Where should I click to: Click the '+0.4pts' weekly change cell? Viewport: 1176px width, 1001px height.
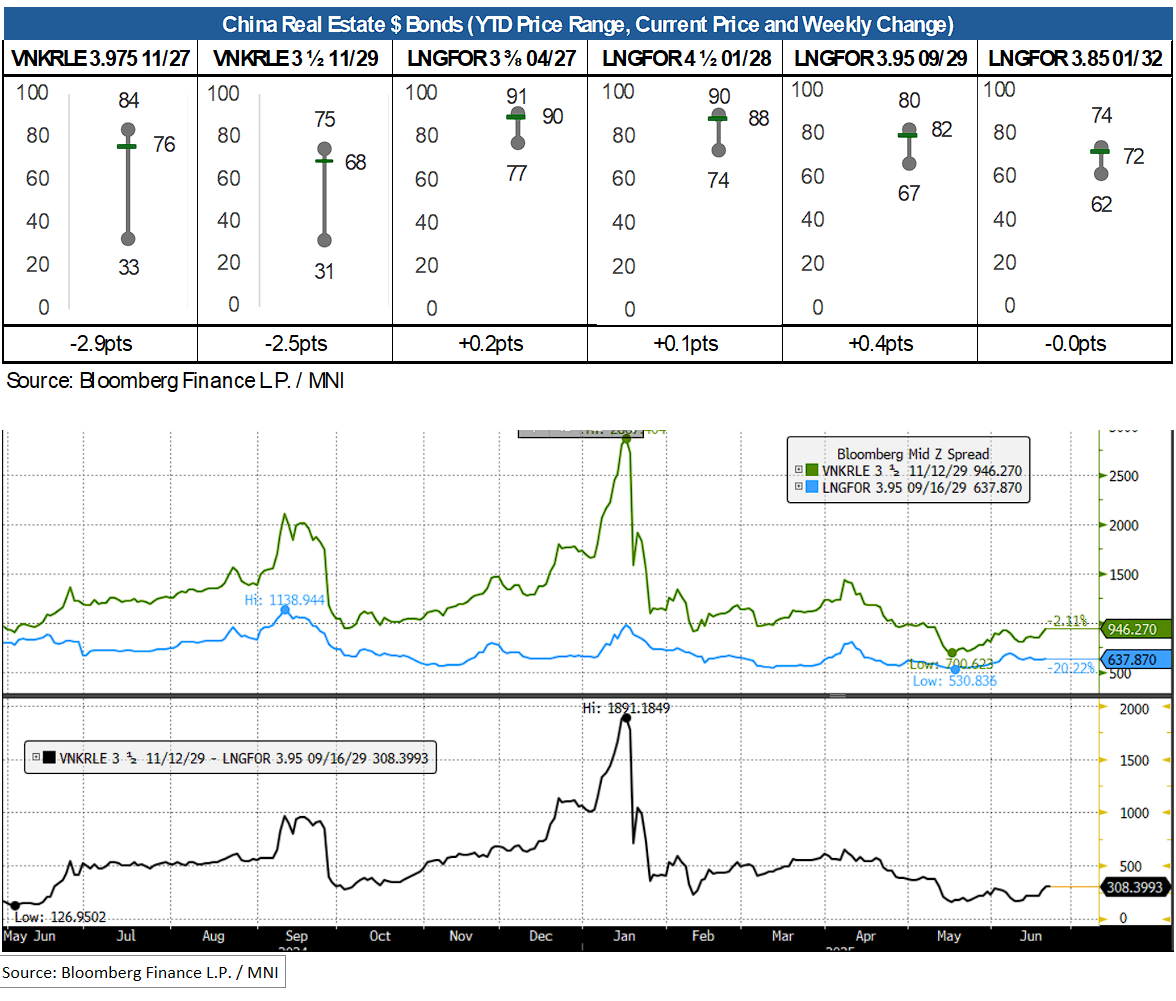point(880,343)
